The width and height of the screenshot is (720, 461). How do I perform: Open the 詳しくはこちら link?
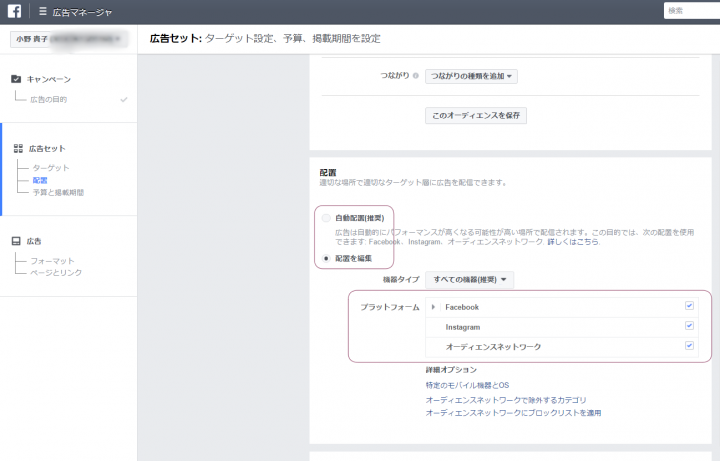click(x=573, y=242)
